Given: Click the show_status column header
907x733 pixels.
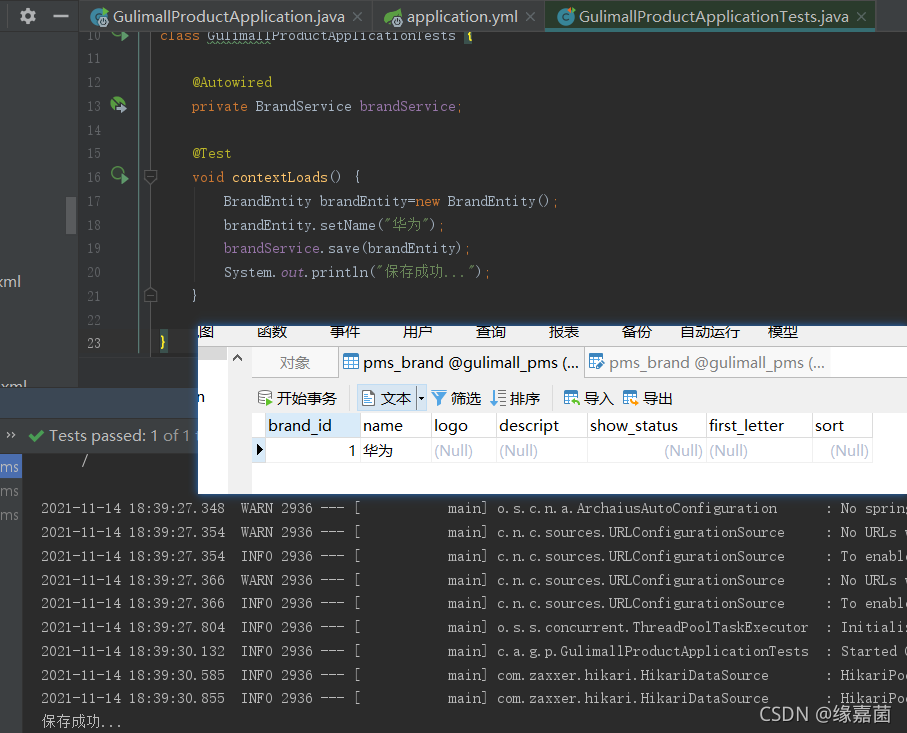Looking at the screenshot, I should point(647,426).
